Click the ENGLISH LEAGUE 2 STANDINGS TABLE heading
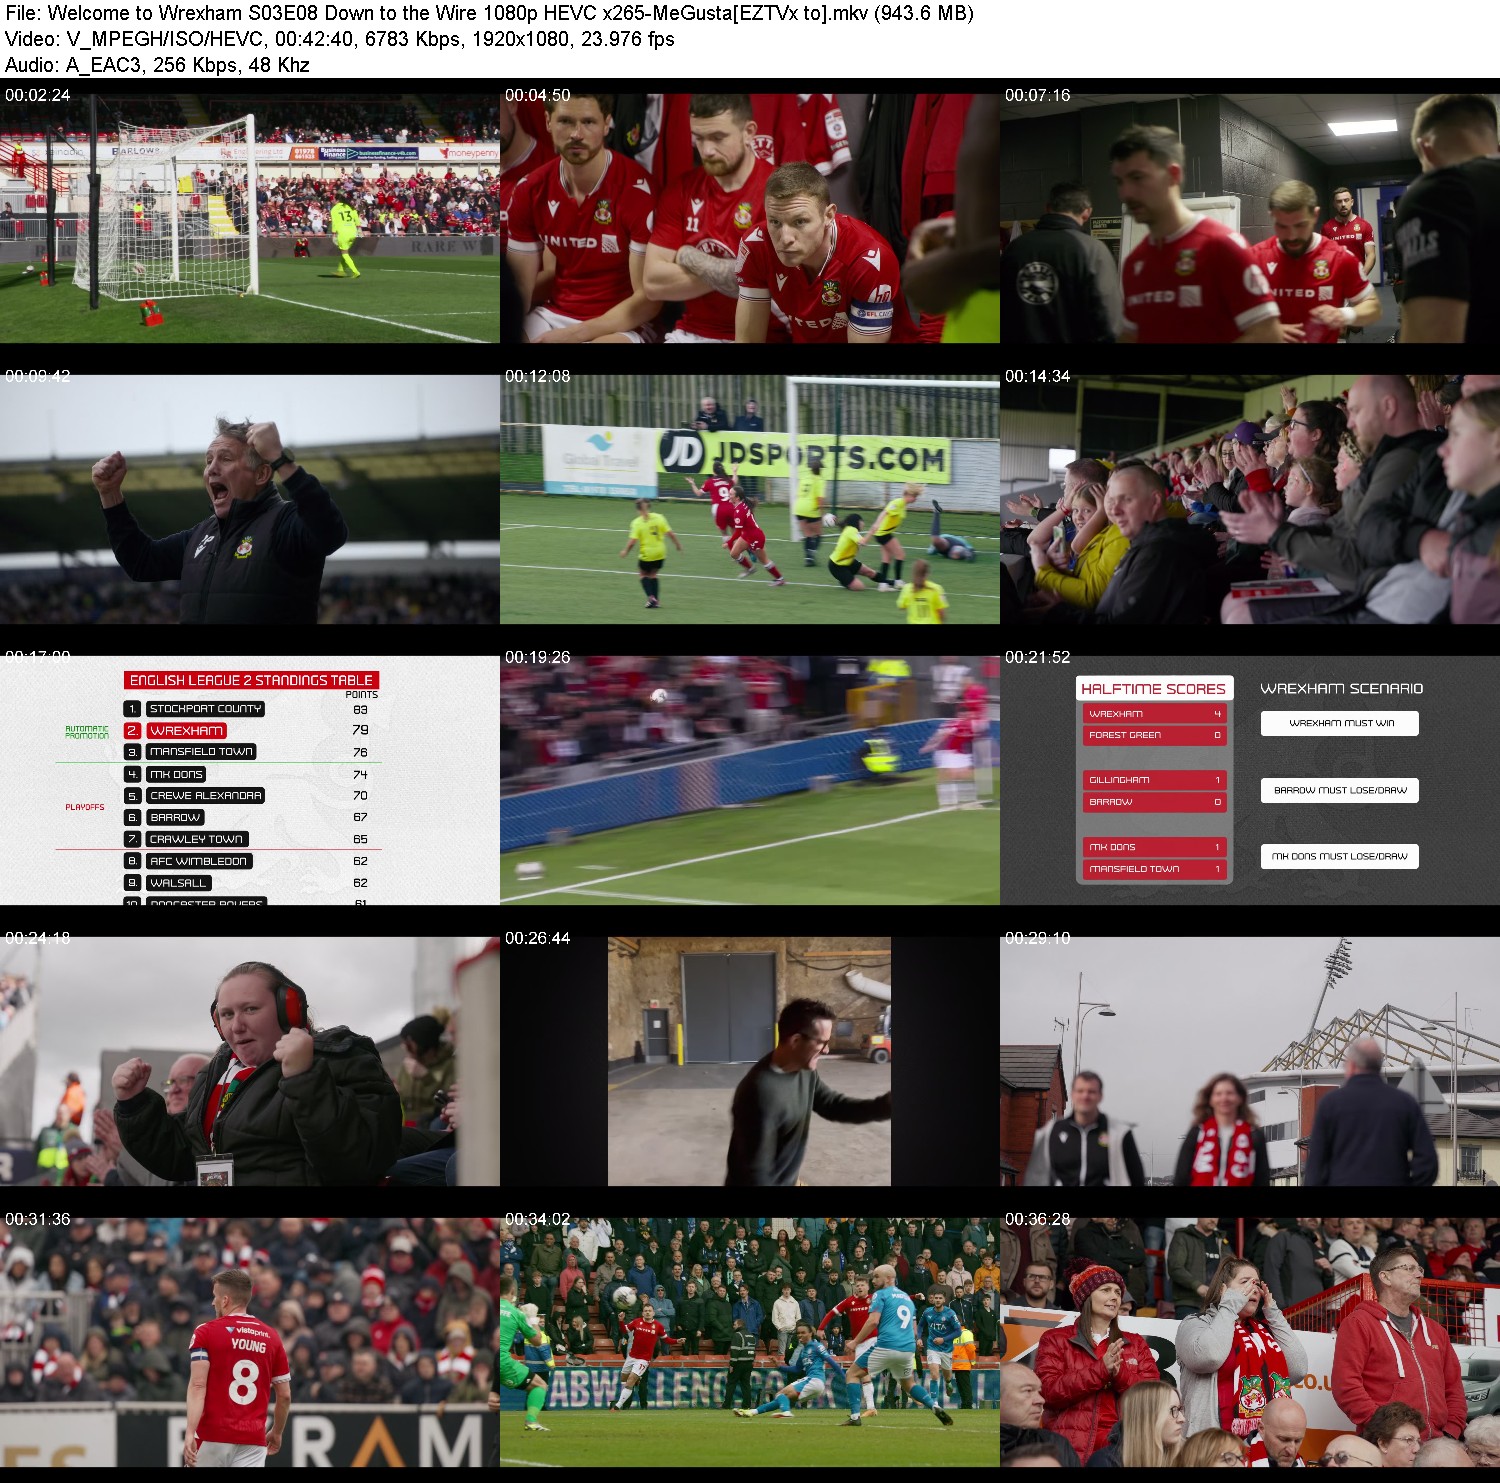The width and height of the screenshot is (1500, 1483). coord(251,680)
